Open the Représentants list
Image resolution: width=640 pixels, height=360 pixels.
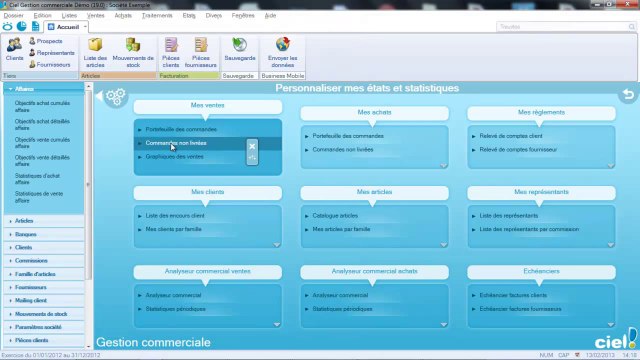[51, 53]
